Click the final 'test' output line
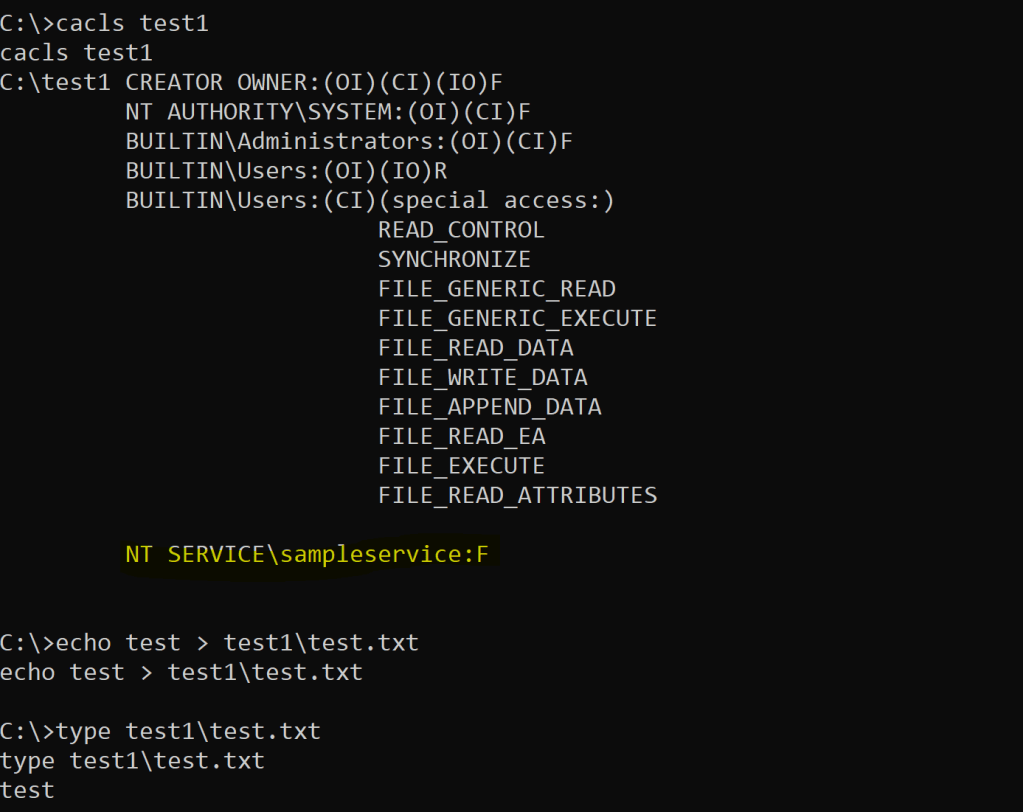Image resolution: width=1023 pixels, height=812 pixels. click(27, 791)
